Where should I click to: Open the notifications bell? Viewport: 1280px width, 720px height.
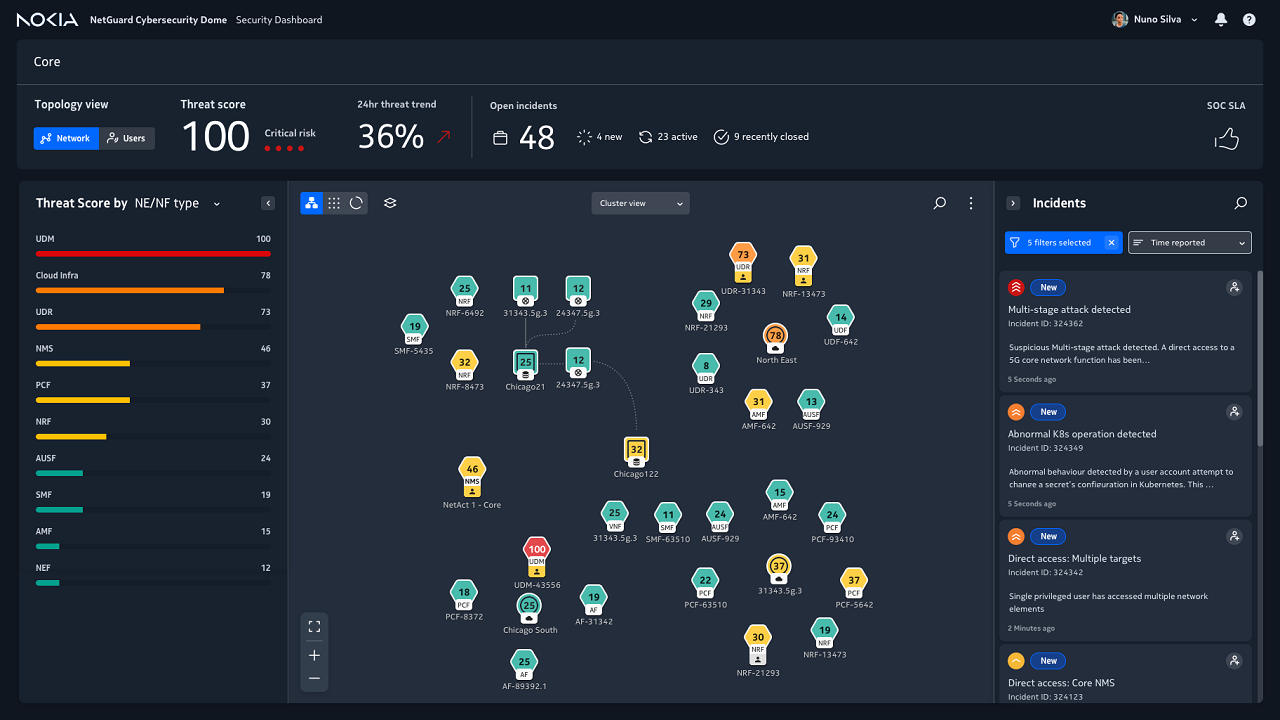click(1221, 20)
